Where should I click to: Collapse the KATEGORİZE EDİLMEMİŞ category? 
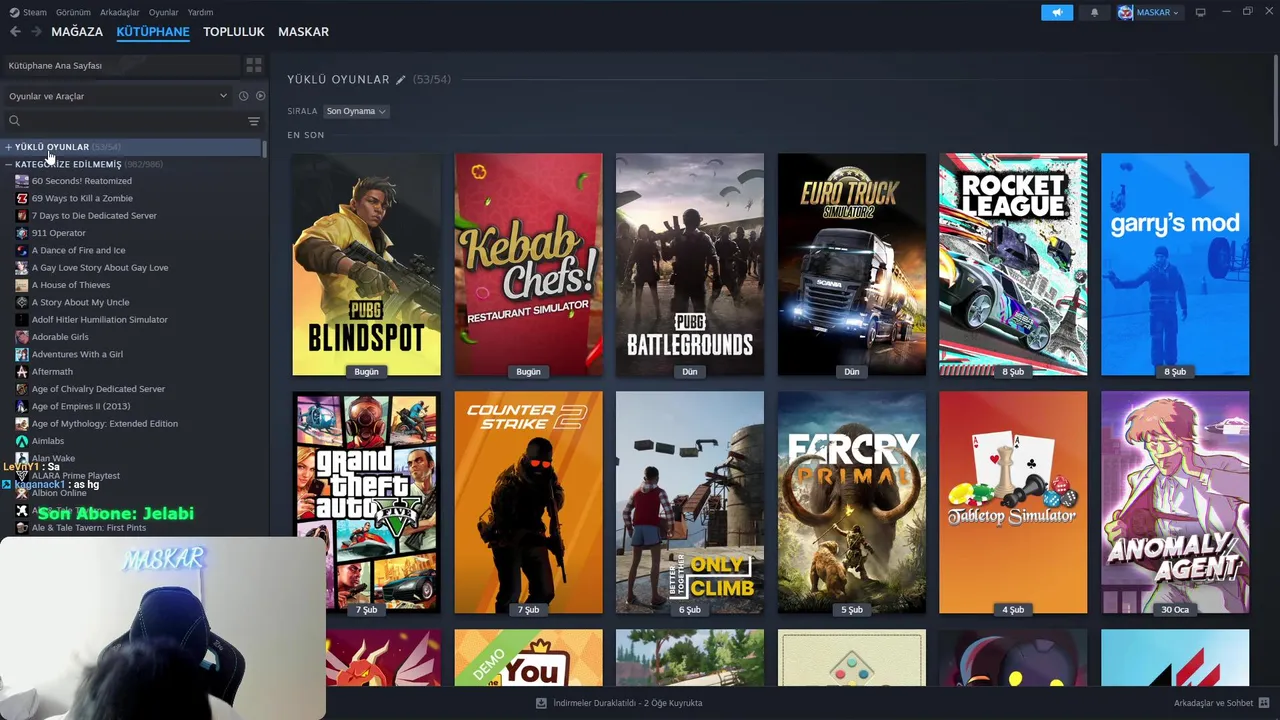[x=8, y=164]
